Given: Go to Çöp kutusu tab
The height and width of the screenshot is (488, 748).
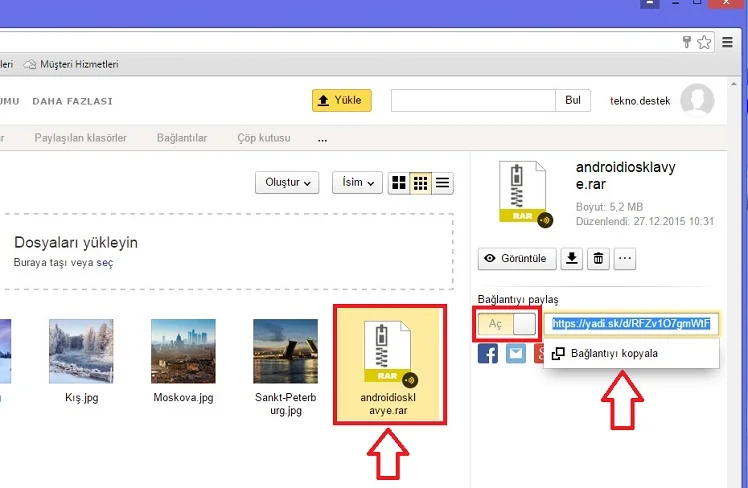Looking at the screenshot, I should point(264,137).
